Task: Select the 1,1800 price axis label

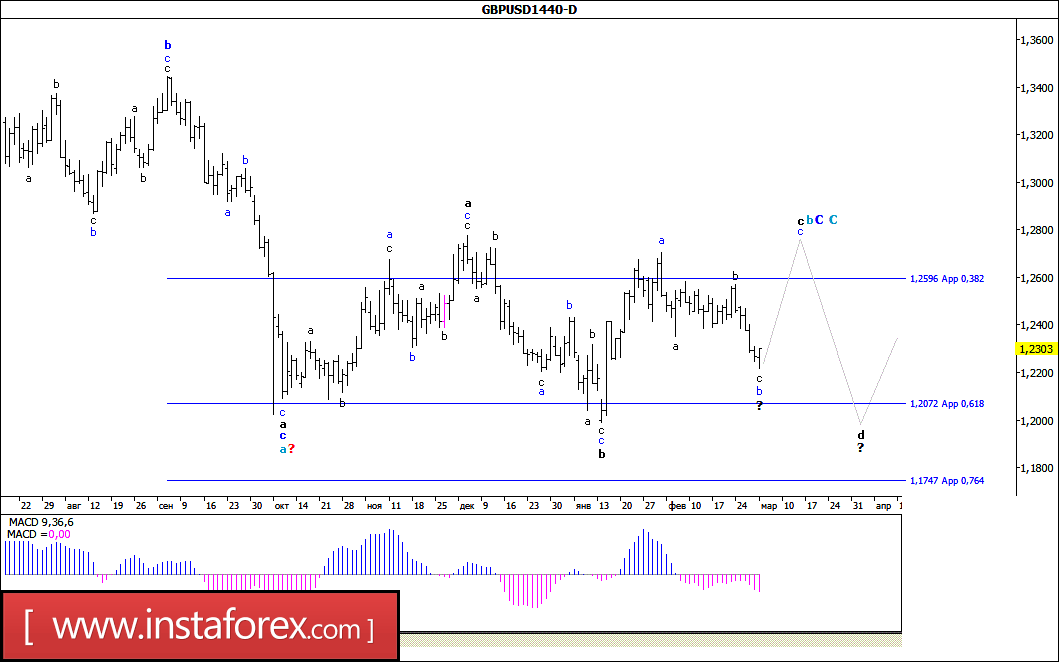Action: coord(1037,468)
